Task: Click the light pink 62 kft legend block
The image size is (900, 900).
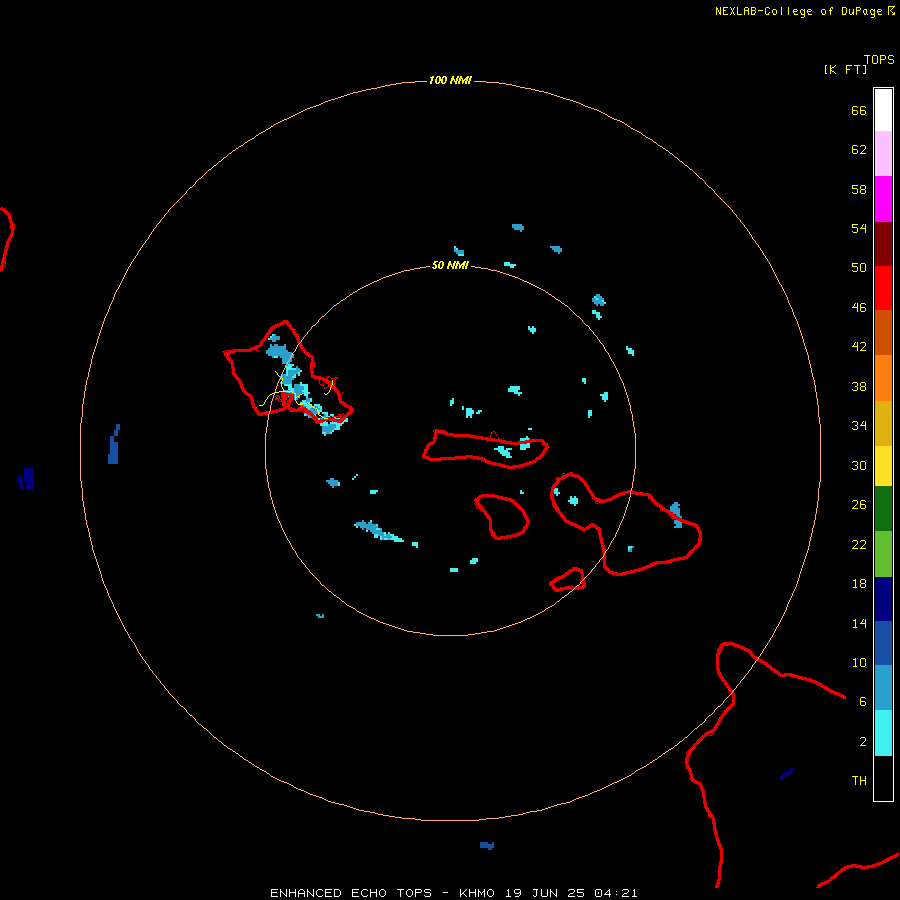Action: [883, 153]
